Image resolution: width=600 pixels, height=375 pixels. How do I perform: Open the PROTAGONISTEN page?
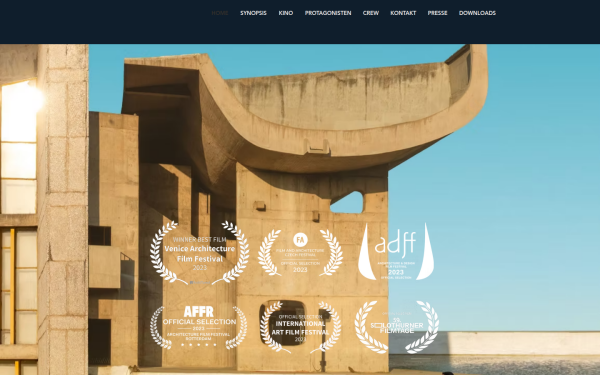tap(328, 13)
